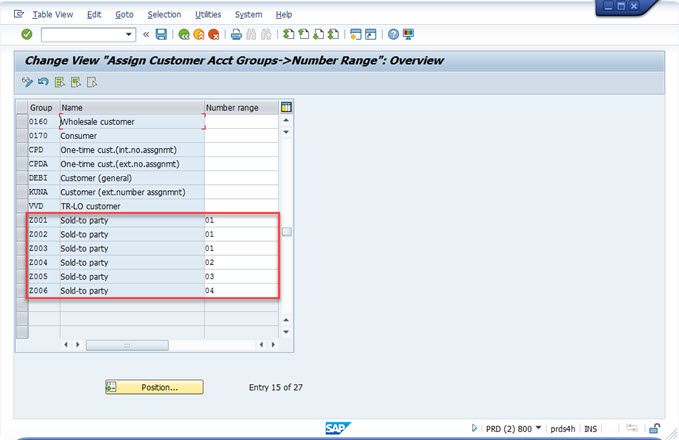Click the INS insert mode indicator
Image resolution: width=679 pixels, height=440 pixels.
coord(590,429)
